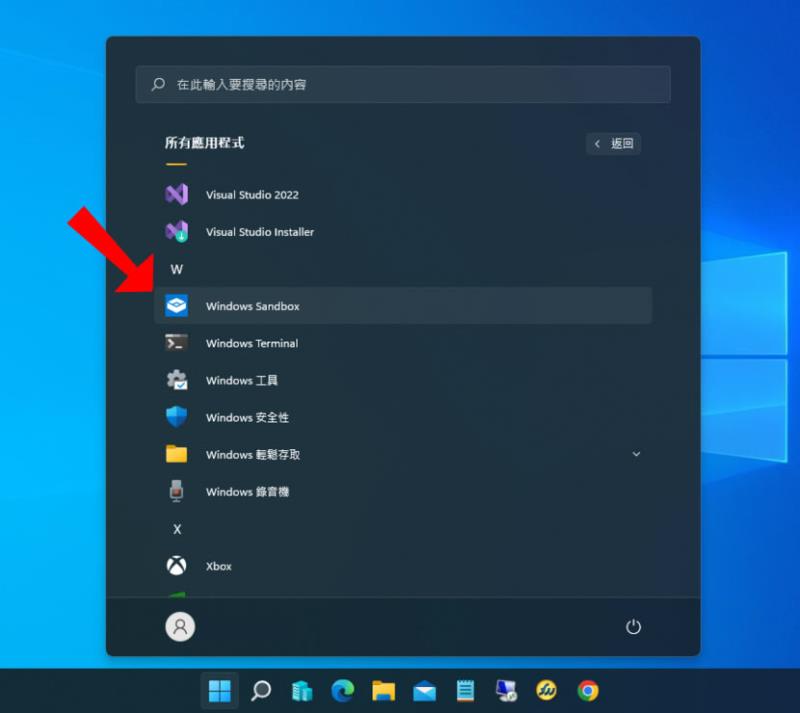Expand the Windows 輕鬆存取 folder chevron
This screenshot has height=713, width=800.
(636, 454)
